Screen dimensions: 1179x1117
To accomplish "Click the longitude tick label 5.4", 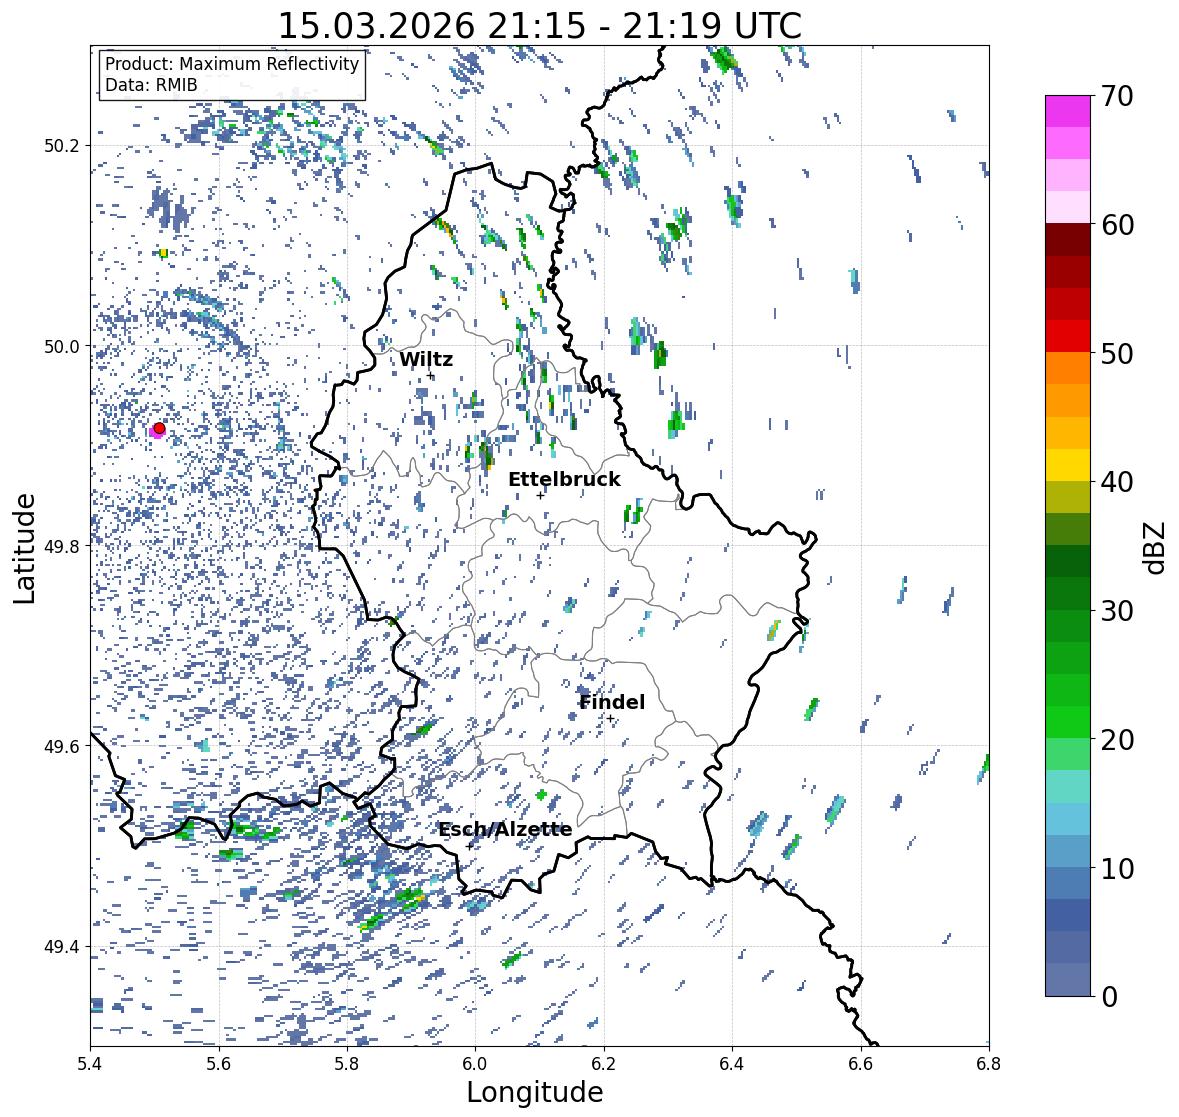I will [x=90, y=1064].
